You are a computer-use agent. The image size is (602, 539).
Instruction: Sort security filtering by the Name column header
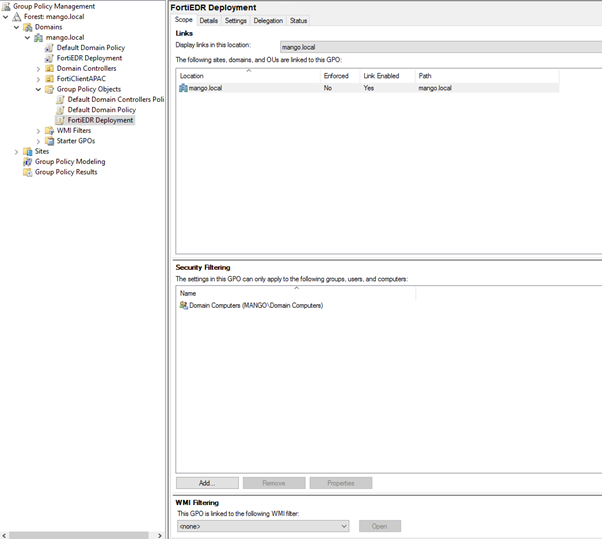(x=296, y=293)
